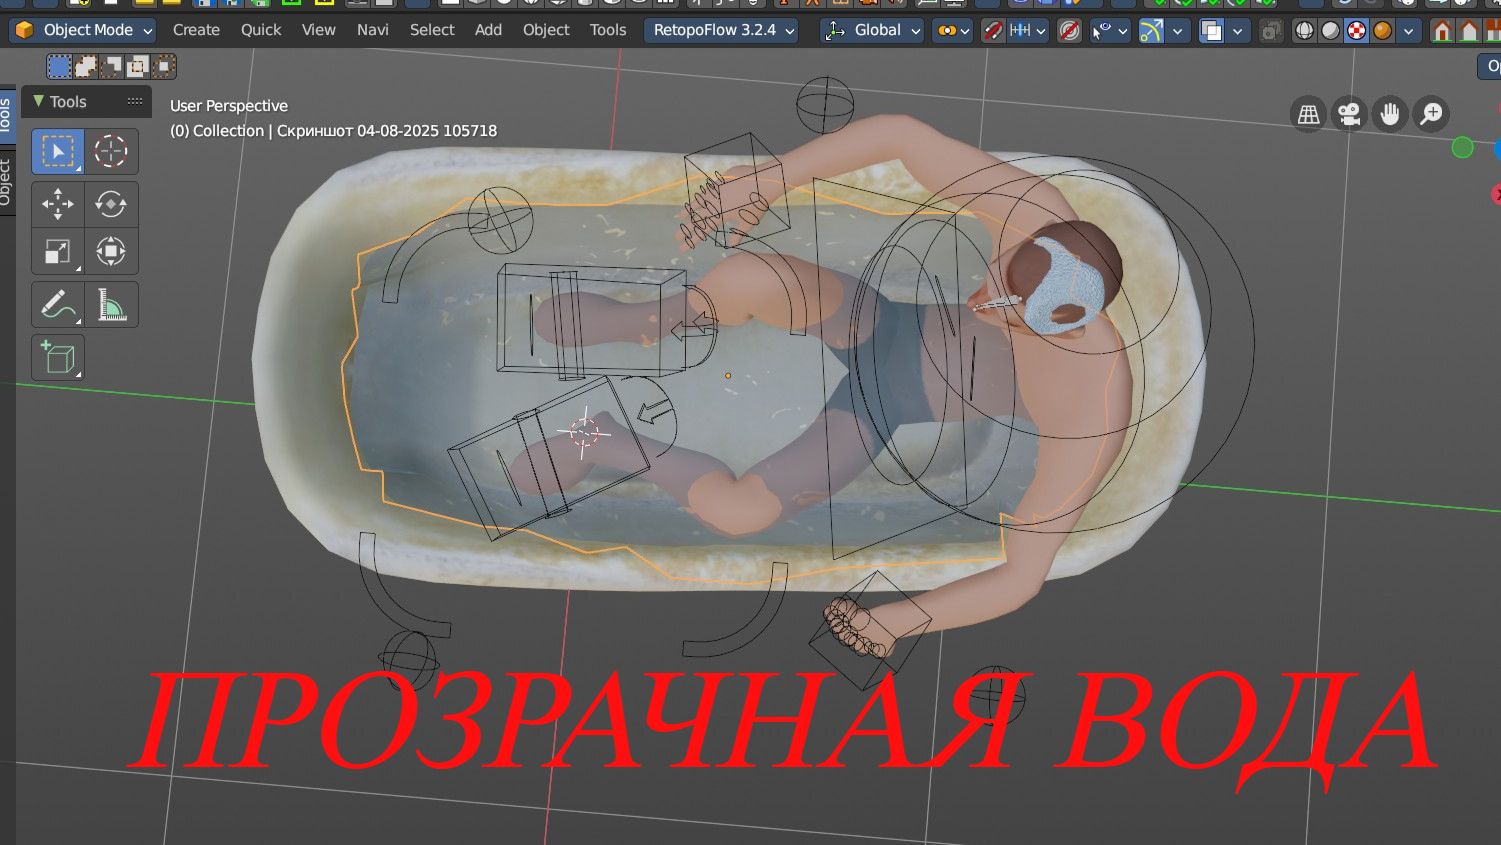1501x845 pixels.
Task: Open the Navi menu
Action: click(373, 30)
